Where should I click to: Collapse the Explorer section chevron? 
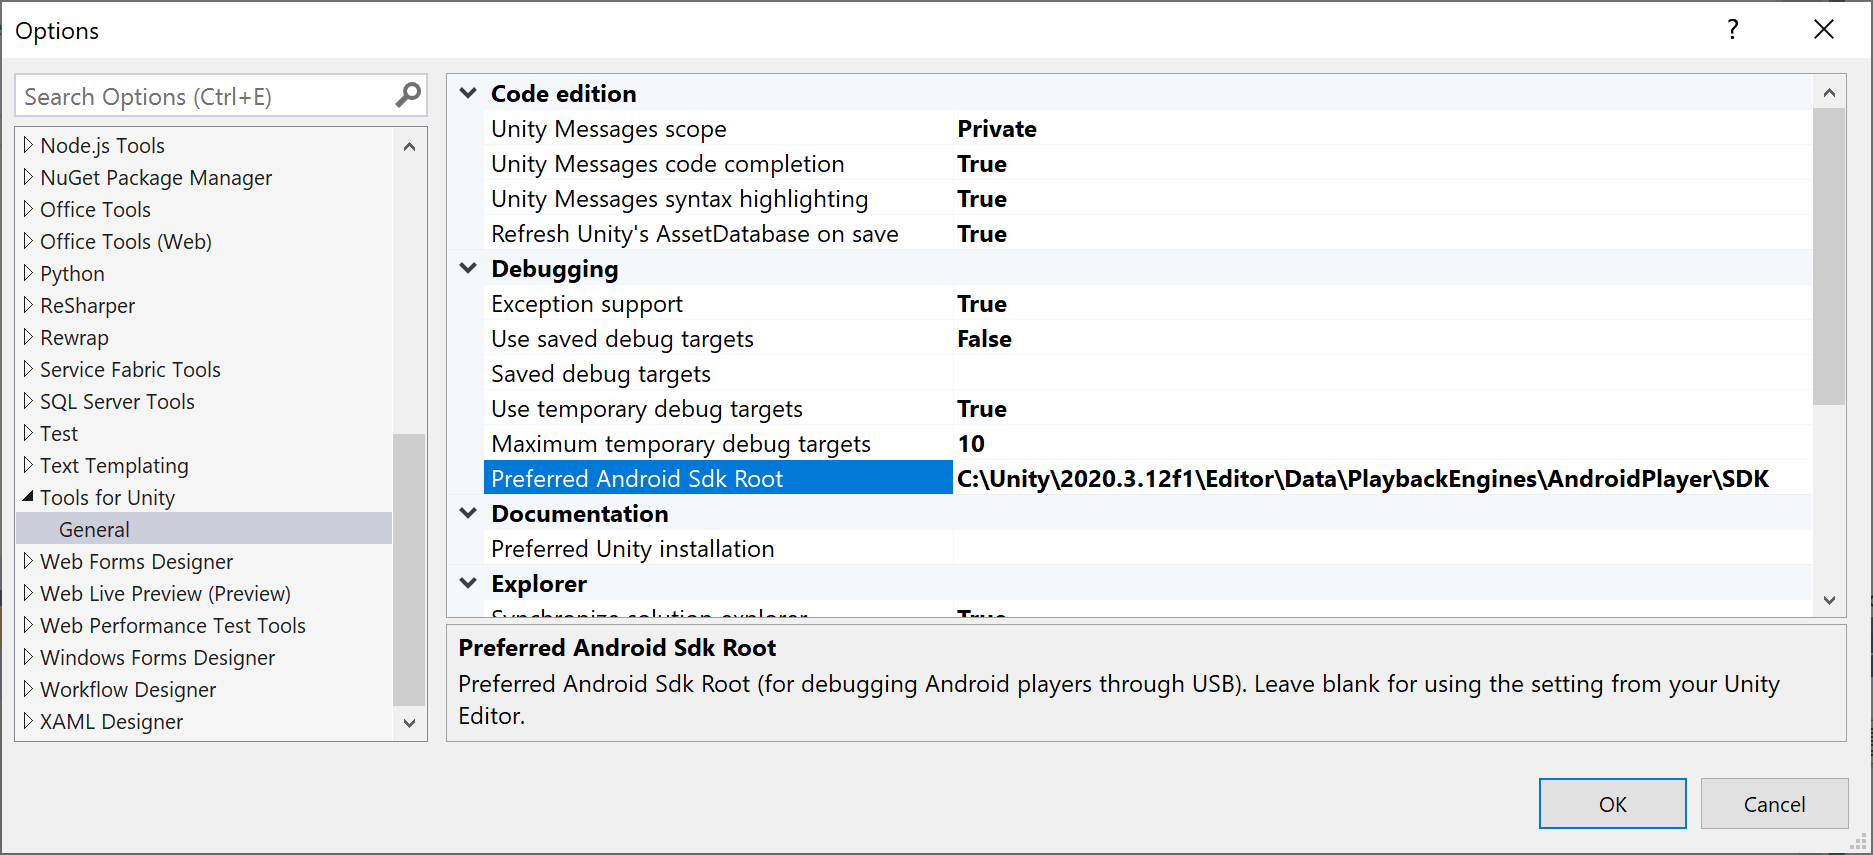point(468,584)
